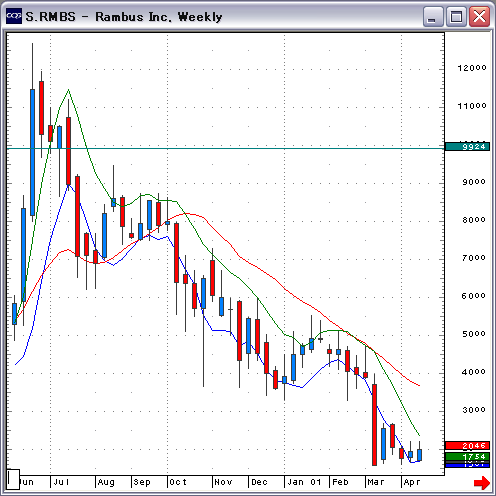
Task: Click the S.RMBS Rambus Inc. Weekly title text
Action: click(x=124, y=17)
